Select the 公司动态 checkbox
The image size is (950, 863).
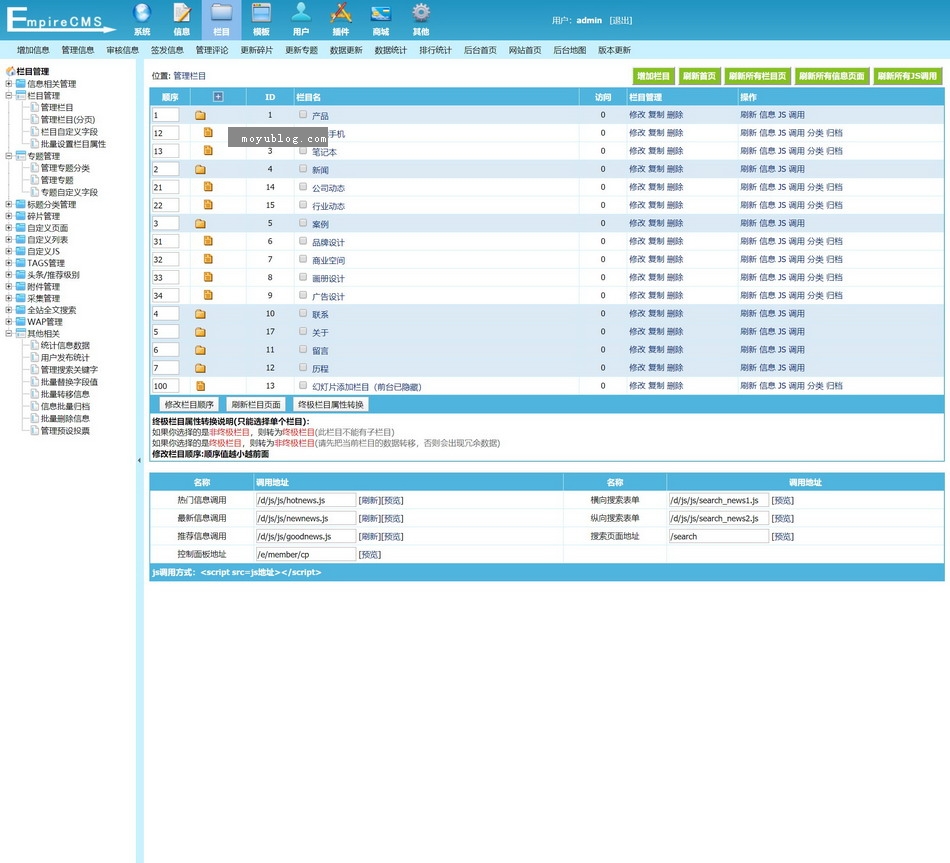tap(303, 187)
